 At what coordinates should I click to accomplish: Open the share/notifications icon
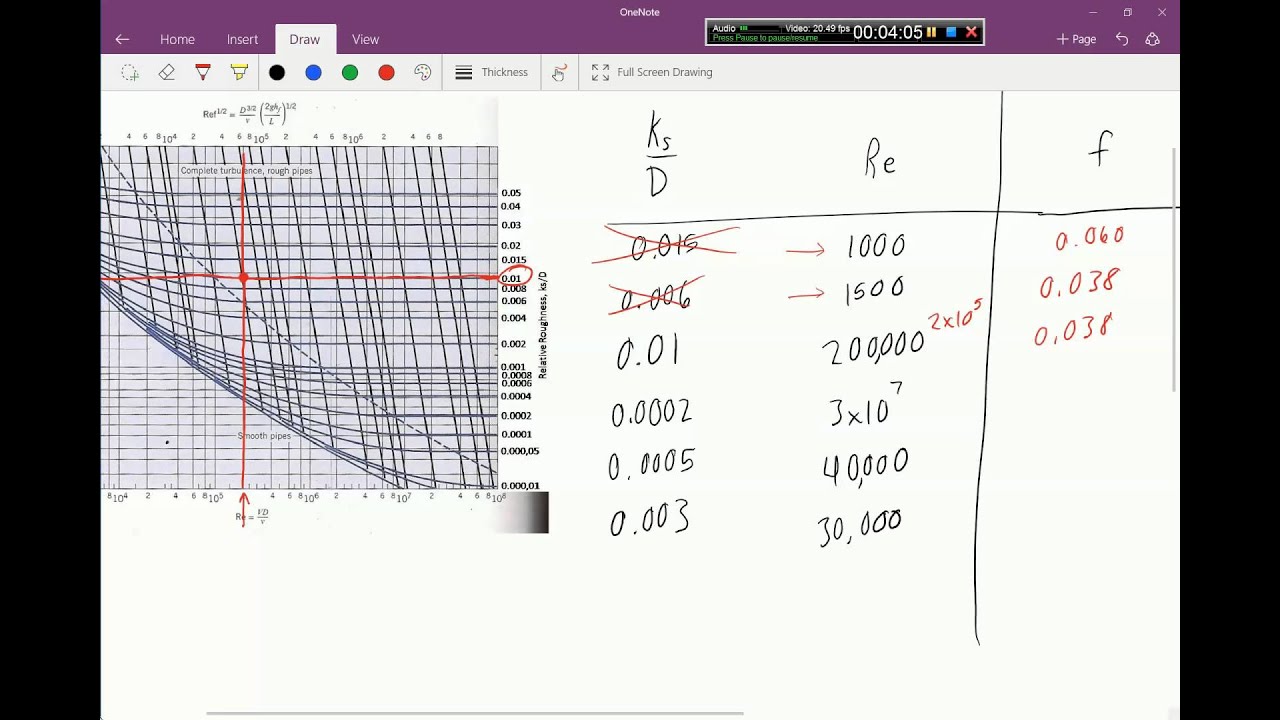coord(1153,39)
